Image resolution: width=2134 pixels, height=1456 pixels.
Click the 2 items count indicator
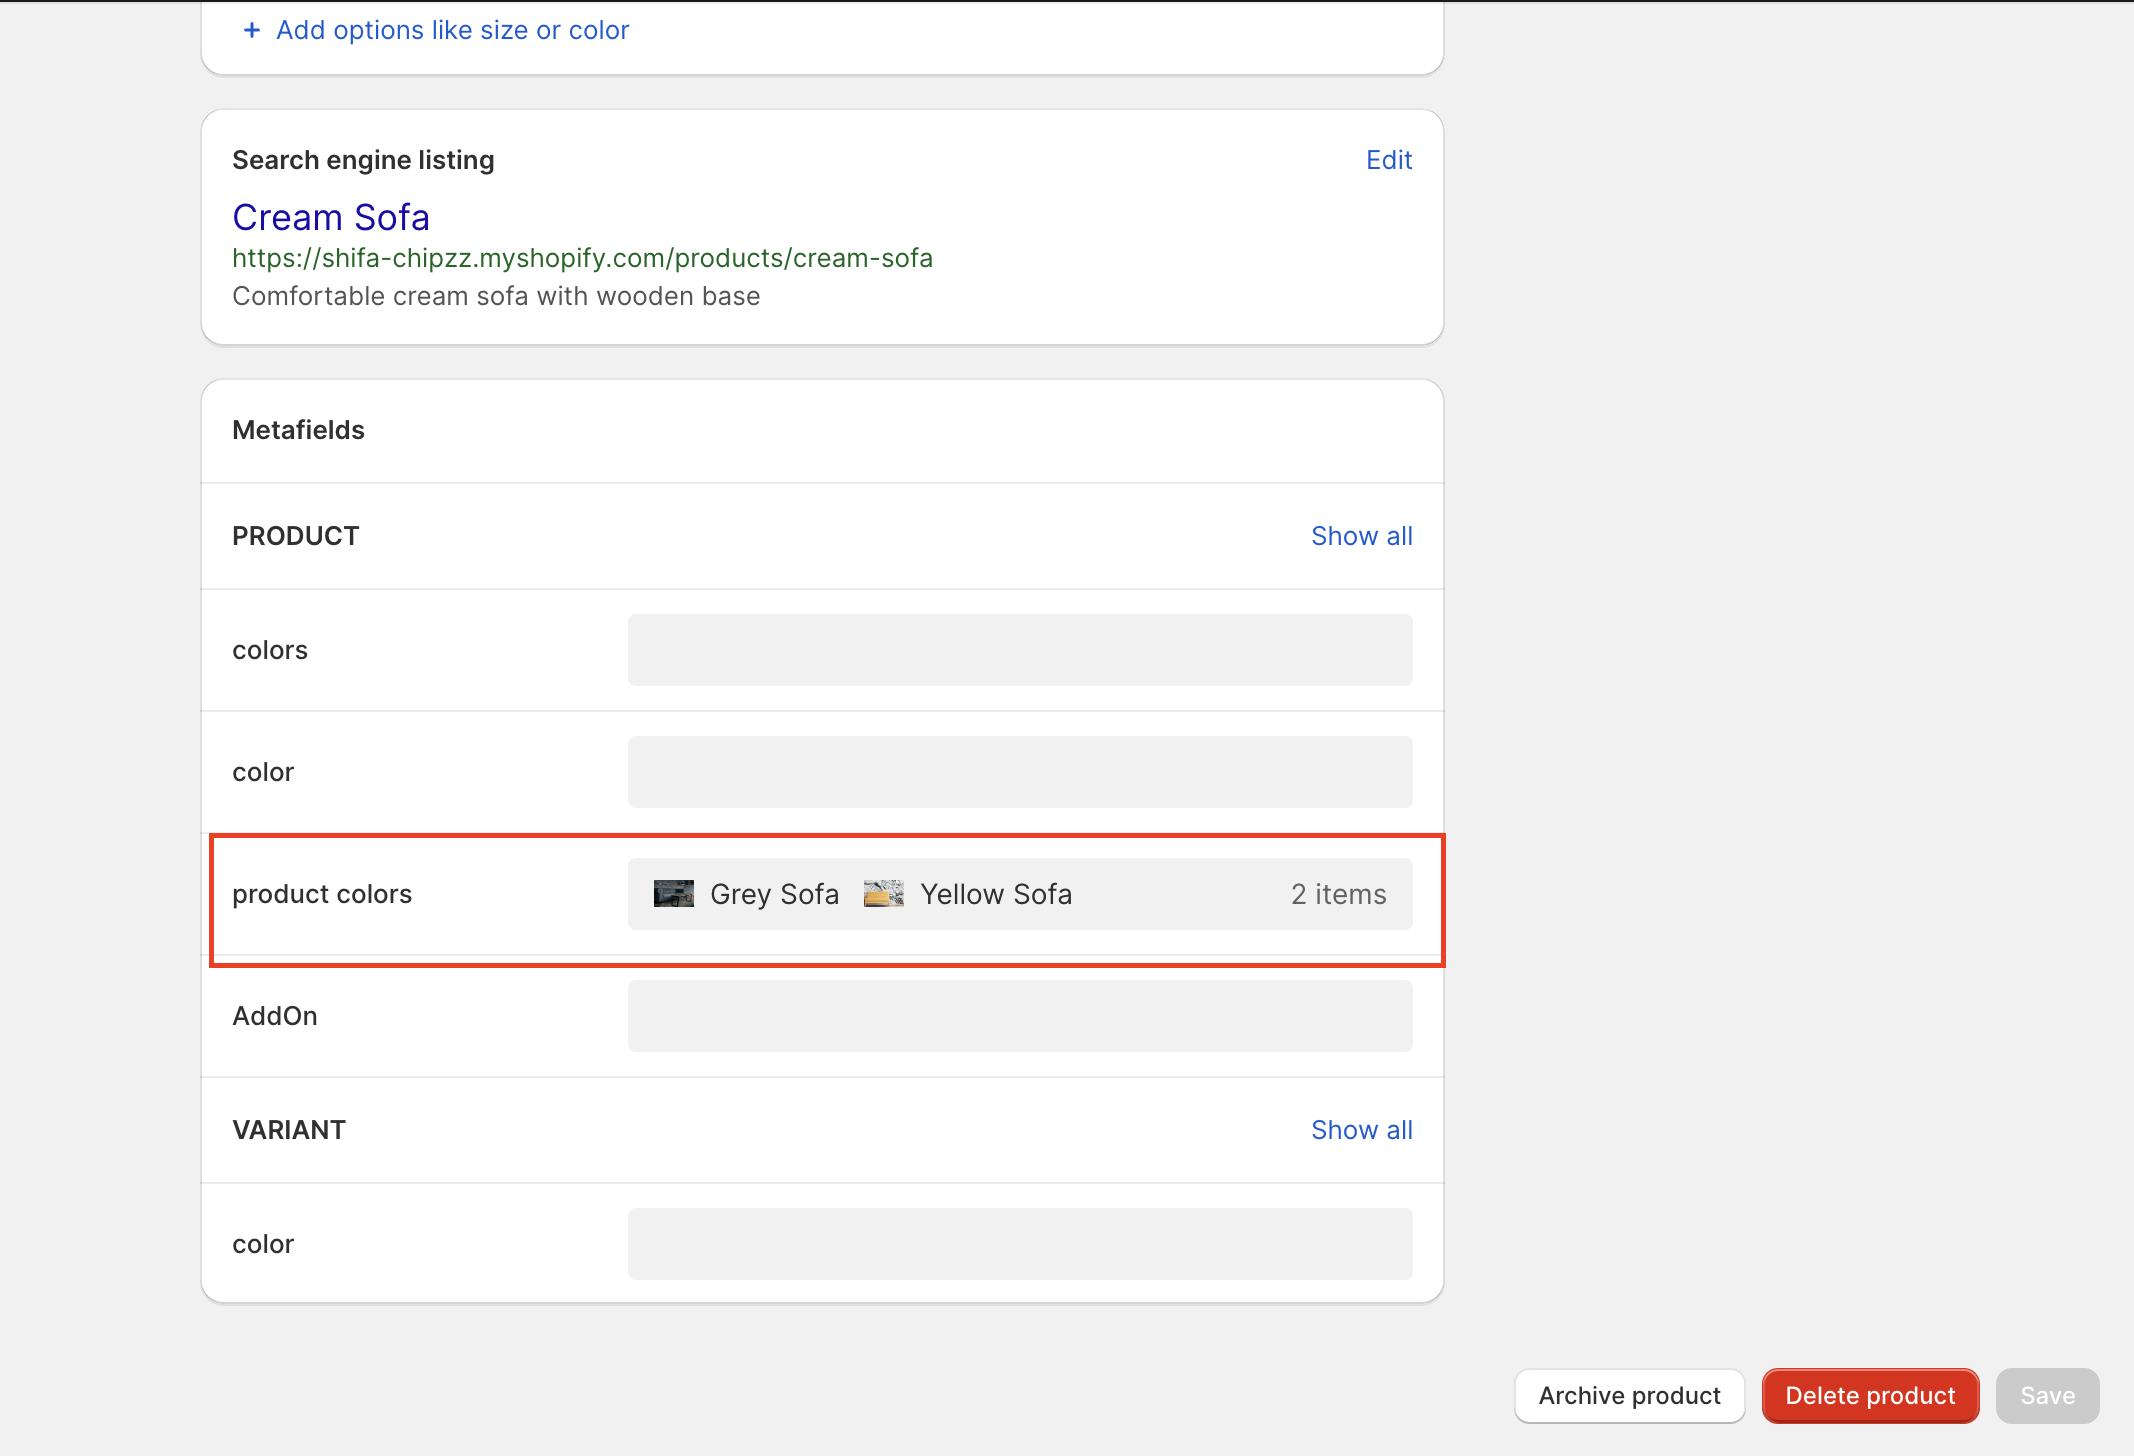[x=1338, y=894]
